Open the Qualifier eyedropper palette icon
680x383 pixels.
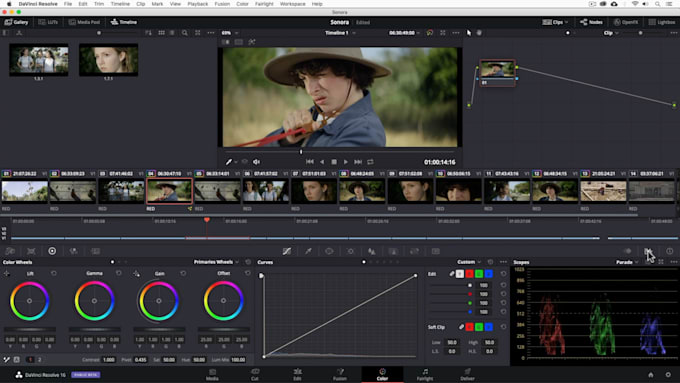coord(308,251)
